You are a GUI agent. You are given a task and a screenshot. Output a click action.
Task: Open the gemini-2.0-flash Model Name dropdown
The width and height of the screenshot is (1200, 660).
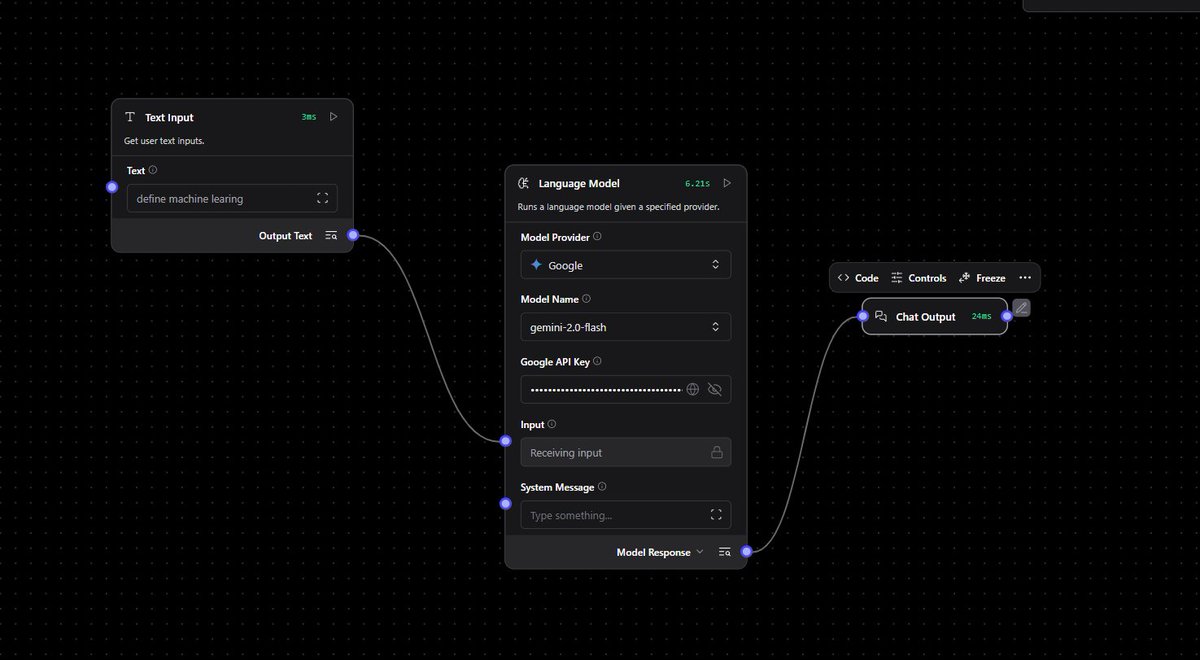pyautogui.click(x=626, y=327)
